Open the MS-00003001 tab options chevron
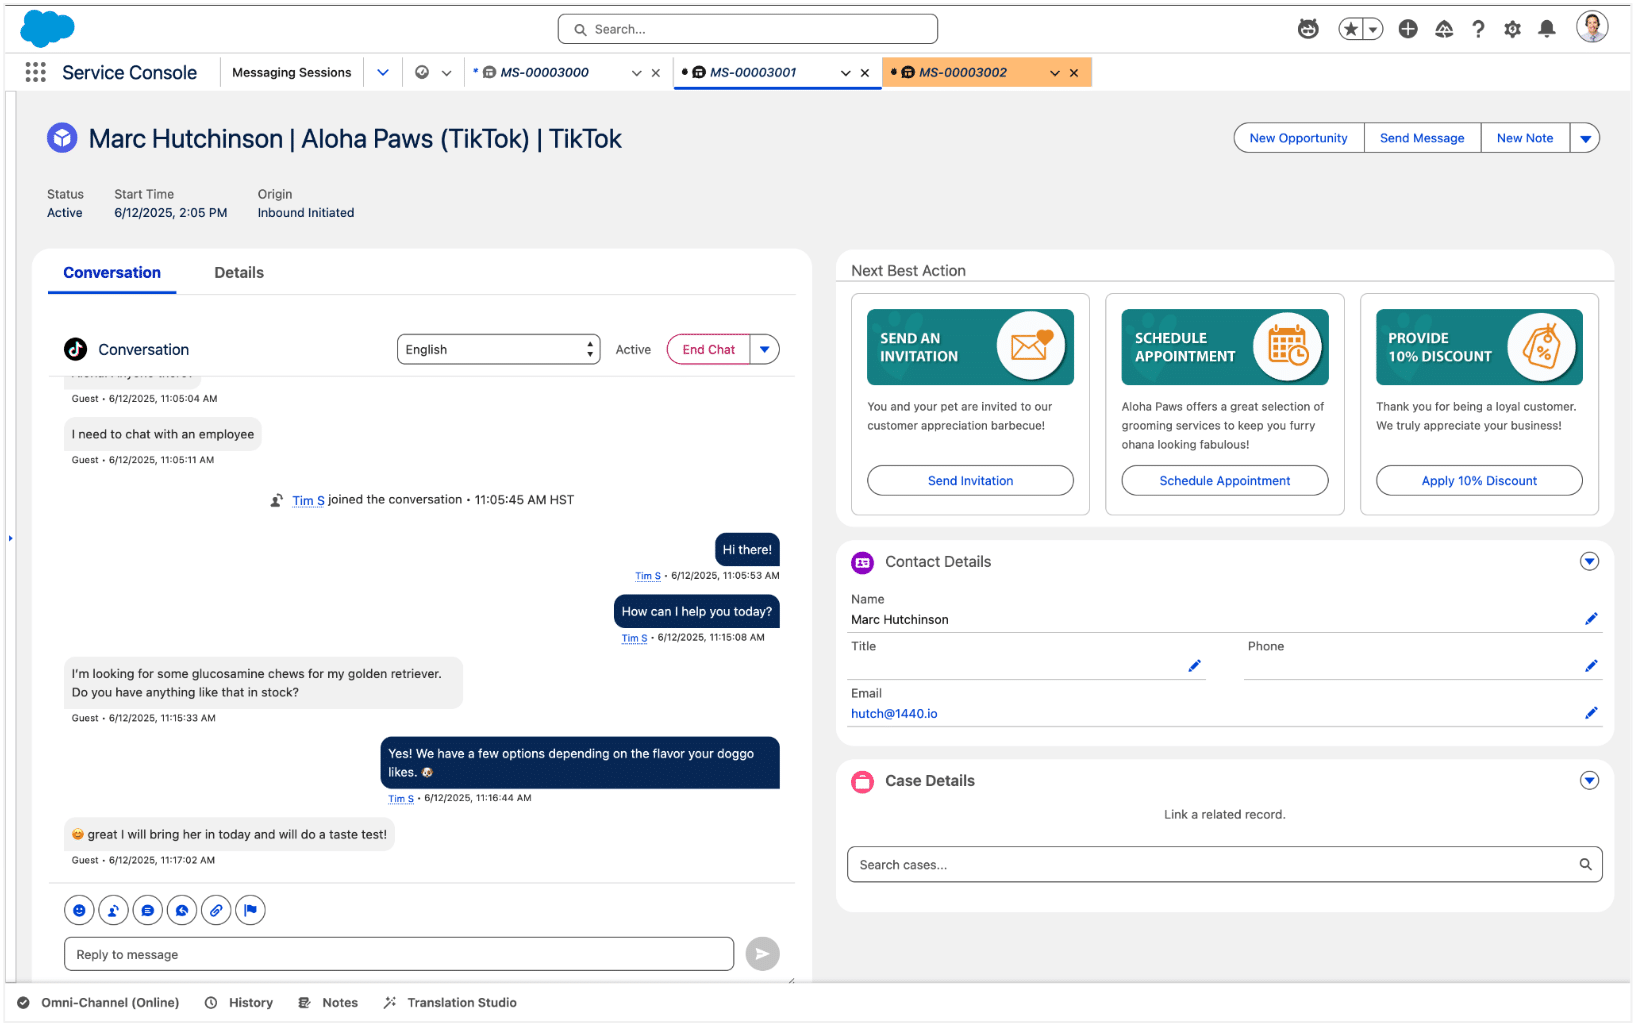 pyautogui.click(x=846, y=73)
